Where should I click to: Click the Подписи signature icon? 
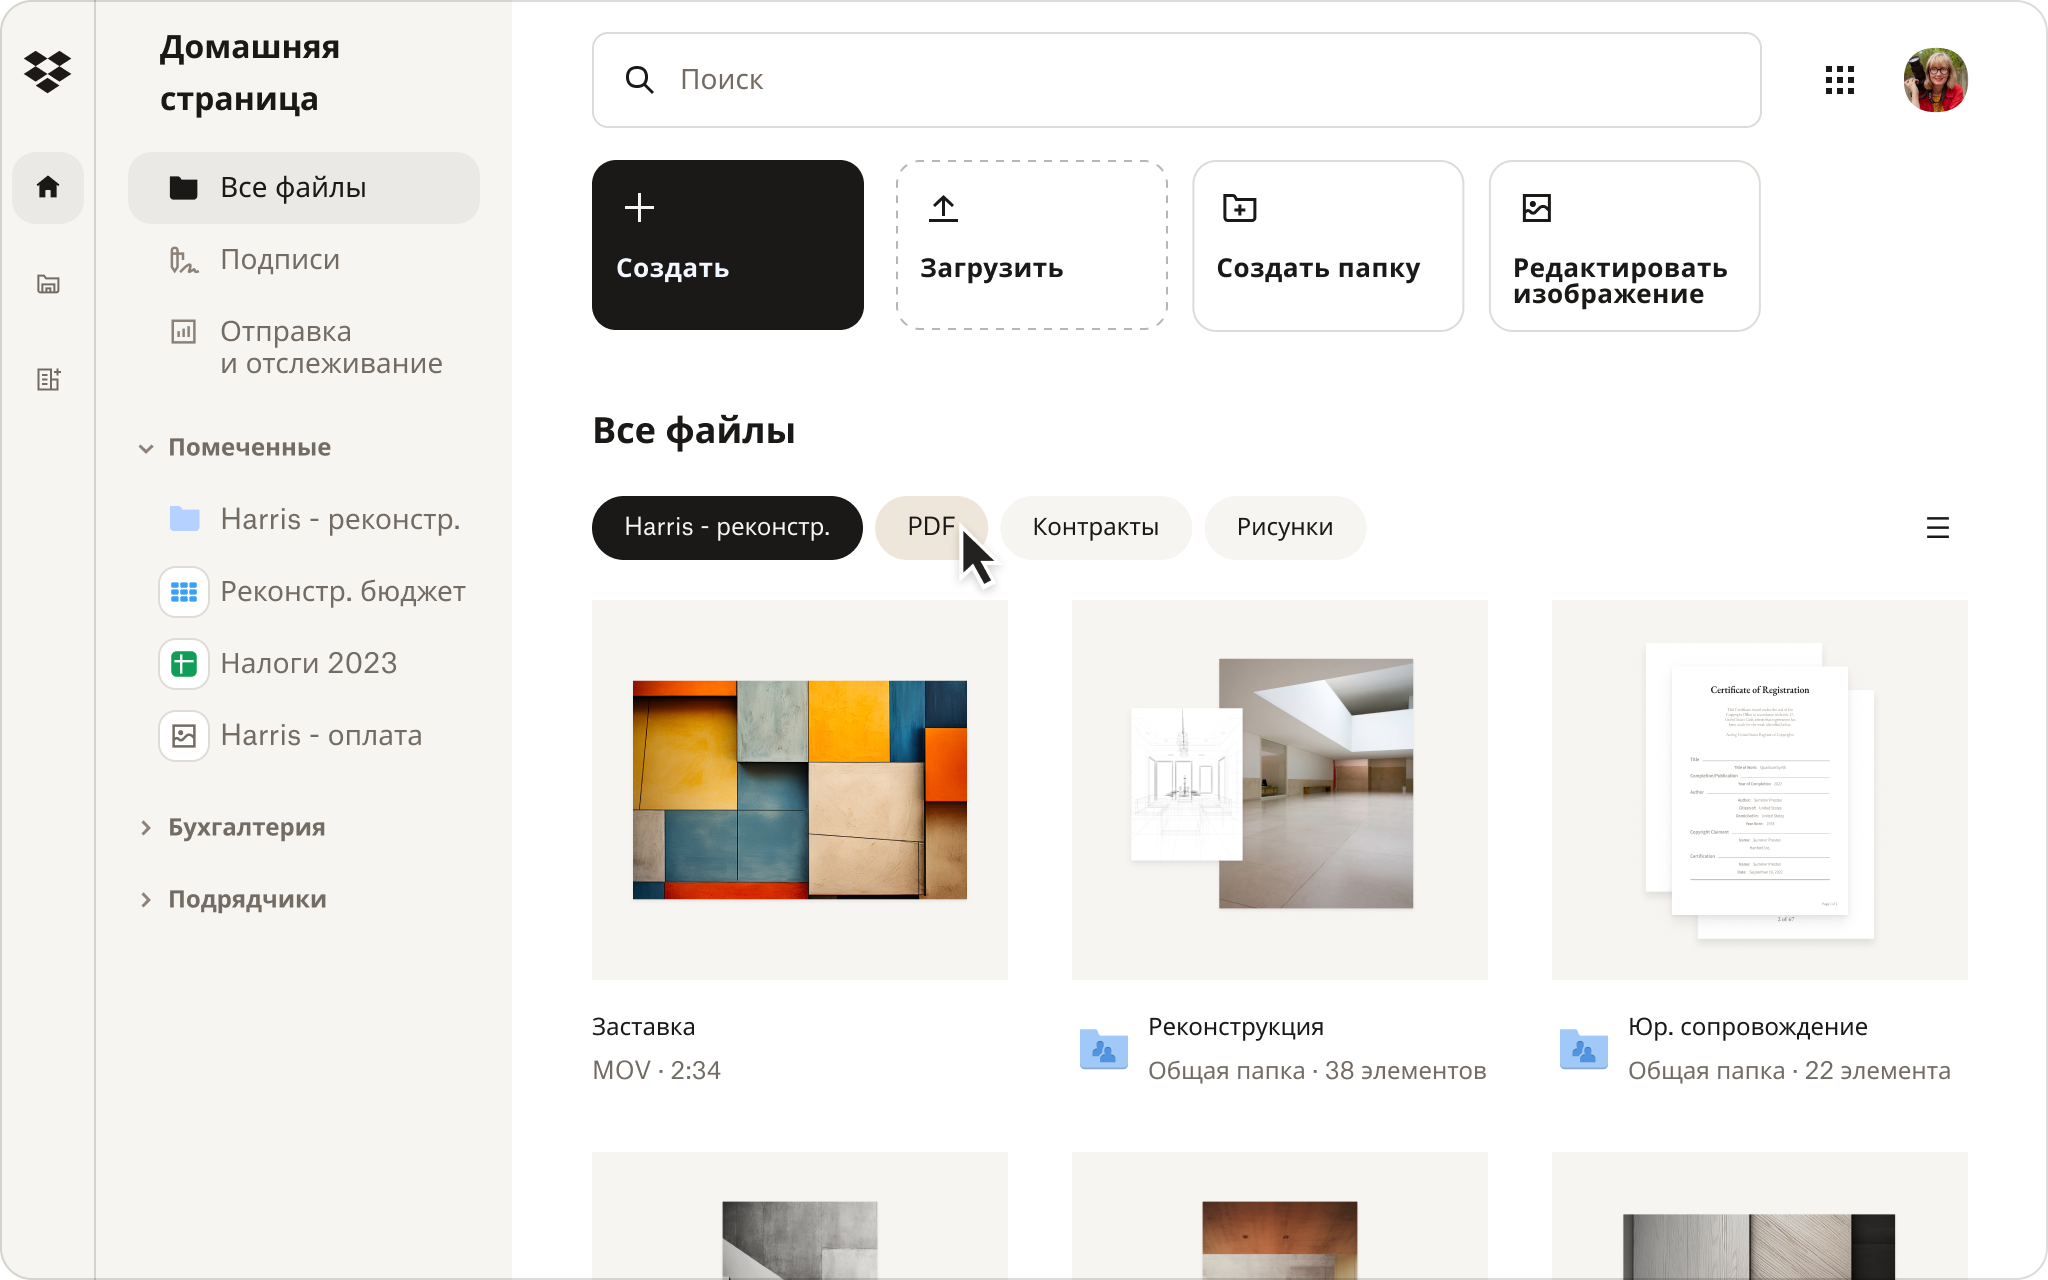[x=184, y=260]
